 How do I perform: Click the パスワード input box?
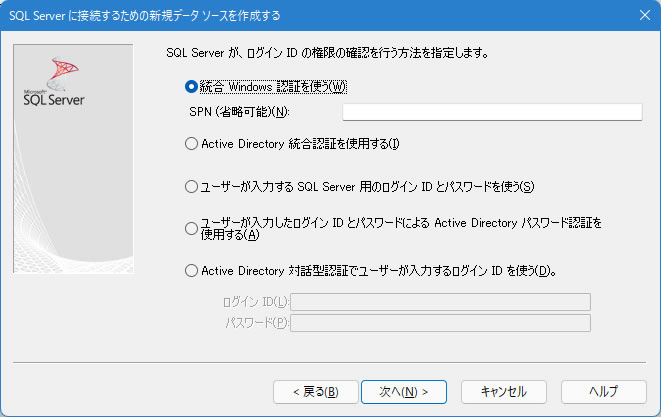point(440,322)
